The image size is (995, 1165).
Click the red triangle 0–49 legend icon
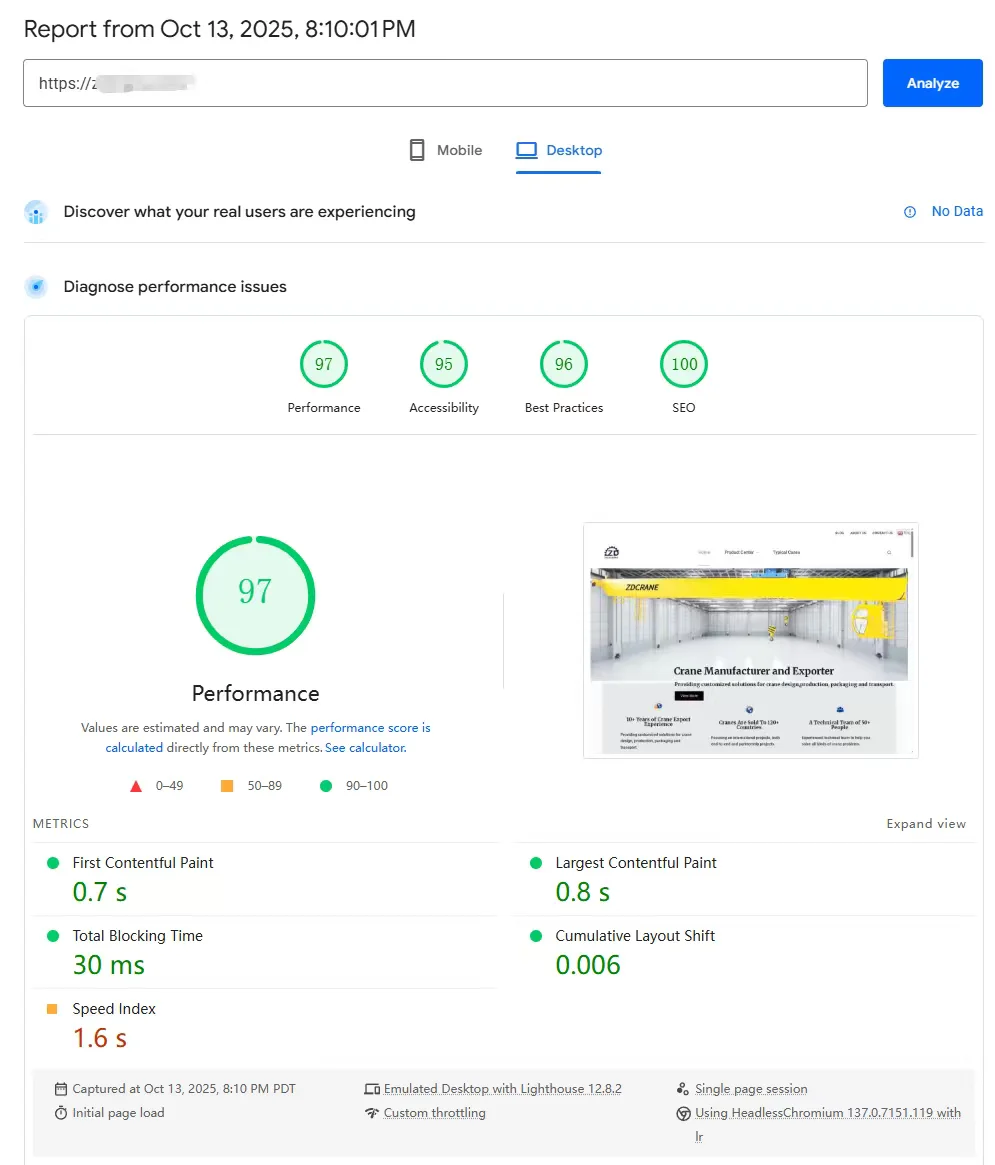click(x=136, y=786)
